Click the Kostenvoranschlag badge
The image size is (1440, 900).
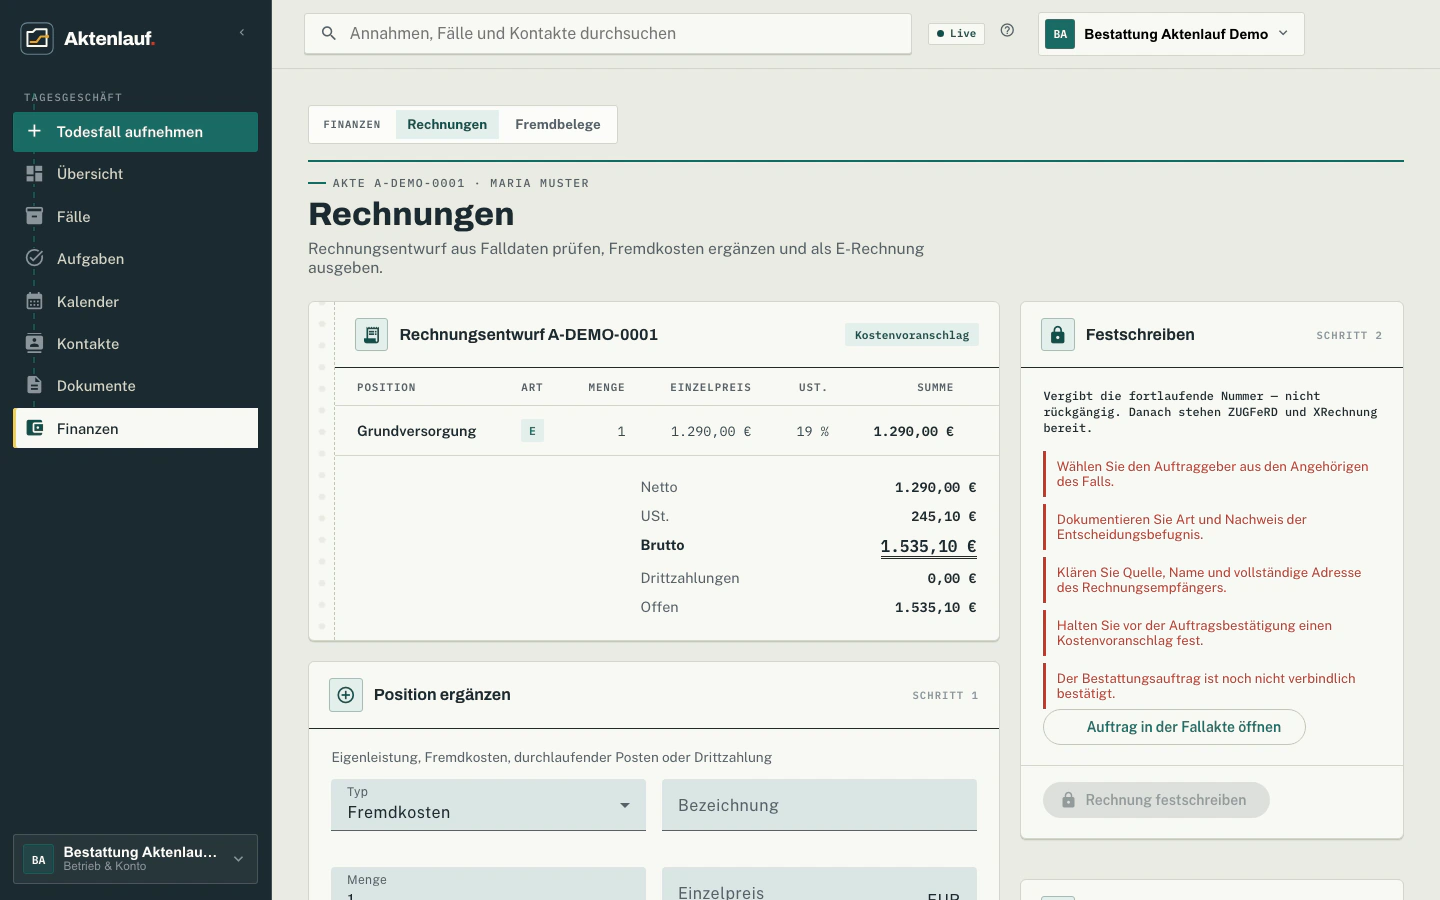912,335
